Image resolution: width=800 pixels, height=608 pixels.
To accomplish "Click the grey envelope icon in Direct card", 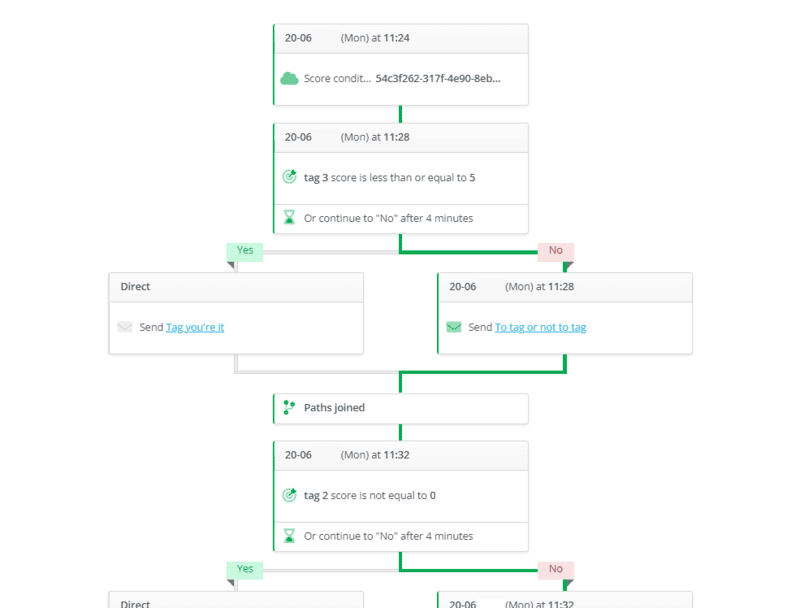I will point(125,327).
